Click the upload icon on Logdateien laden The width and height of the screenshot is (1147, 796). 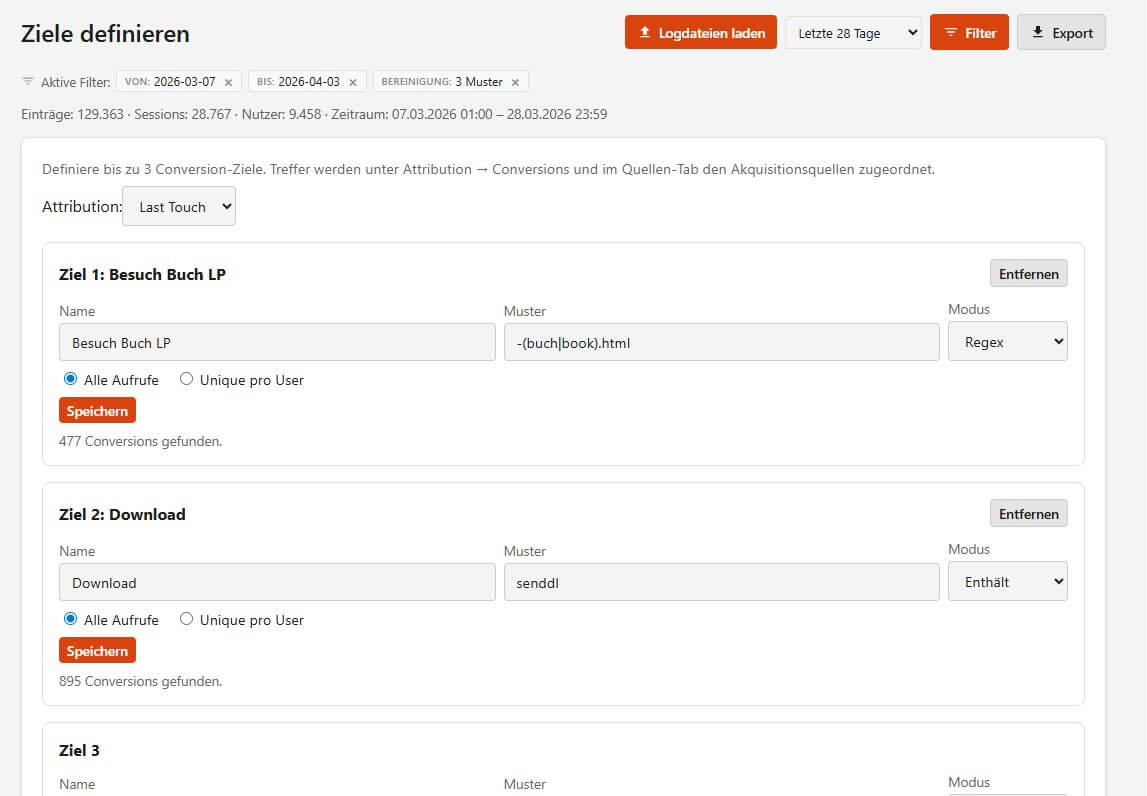pos(644,32)
